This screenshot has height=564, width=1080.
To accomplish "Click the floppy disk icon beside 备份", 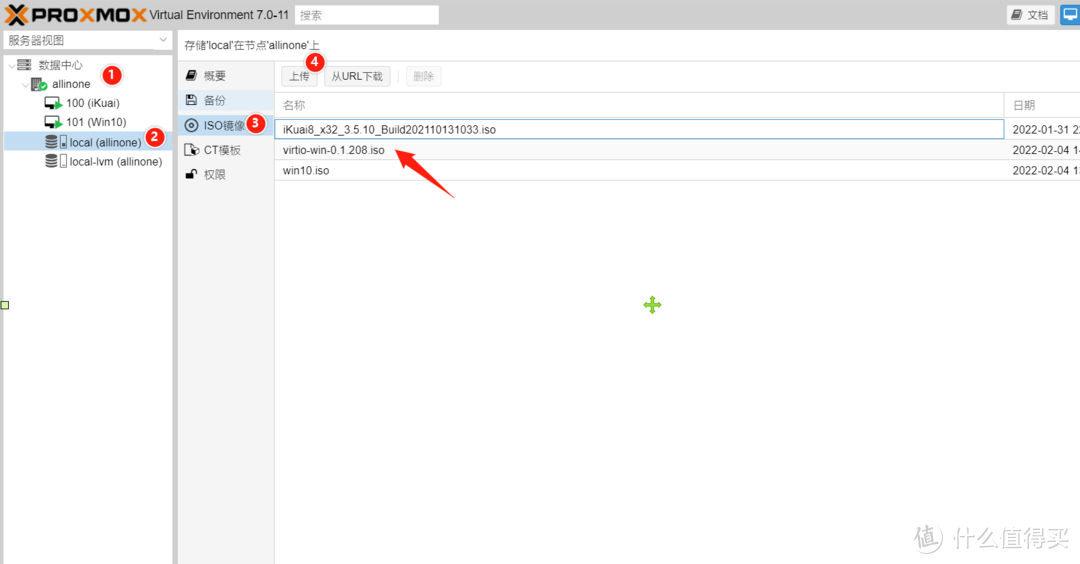I will coord(191,100).
